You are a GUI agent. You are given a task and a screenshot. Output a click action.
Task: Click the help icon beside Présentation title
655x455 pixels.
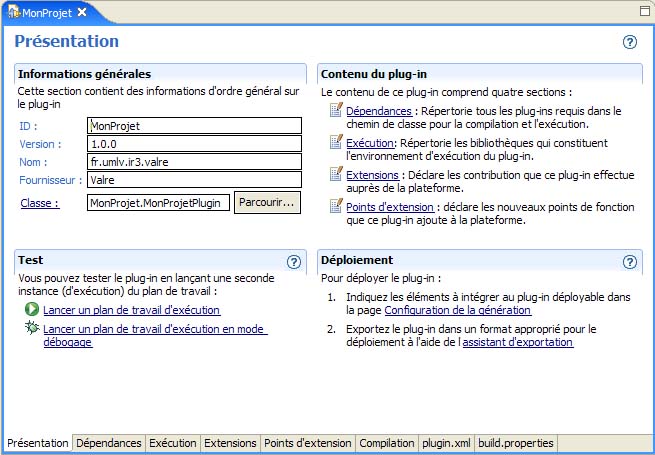[x=630, y=42]
